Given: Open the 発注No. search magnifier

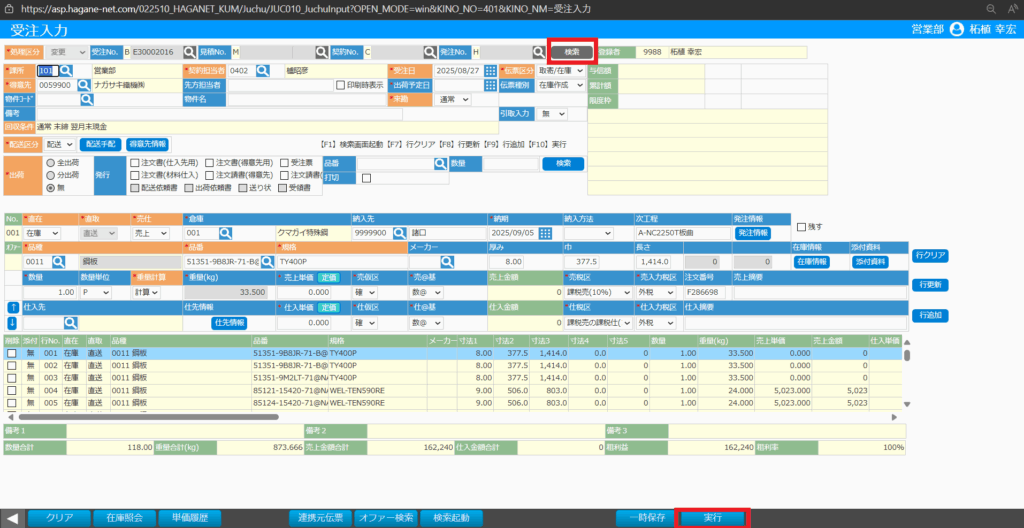Looking at the screenshot, I should [538, 52].
